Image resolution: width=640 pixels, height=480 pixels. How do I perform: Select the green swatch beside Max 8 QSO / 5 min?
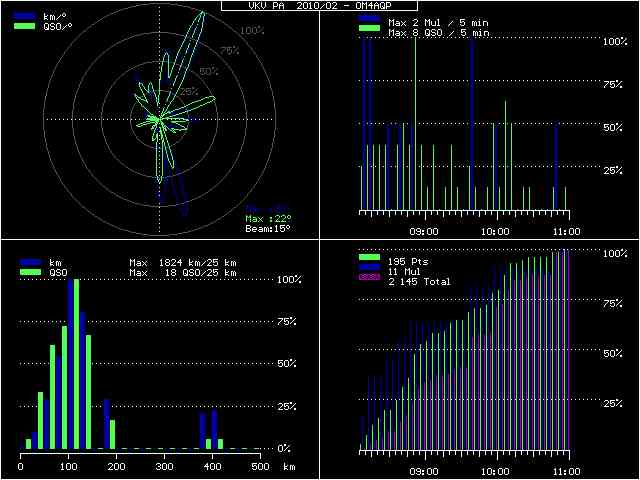(x=369, y=28)
